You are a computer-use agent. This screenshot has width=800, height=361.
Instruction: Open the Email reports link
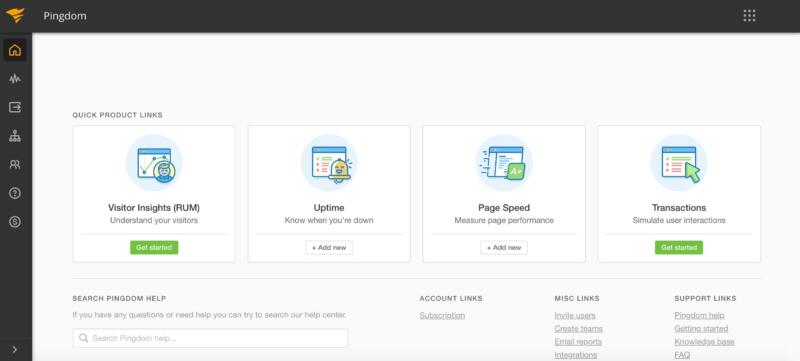578,342
